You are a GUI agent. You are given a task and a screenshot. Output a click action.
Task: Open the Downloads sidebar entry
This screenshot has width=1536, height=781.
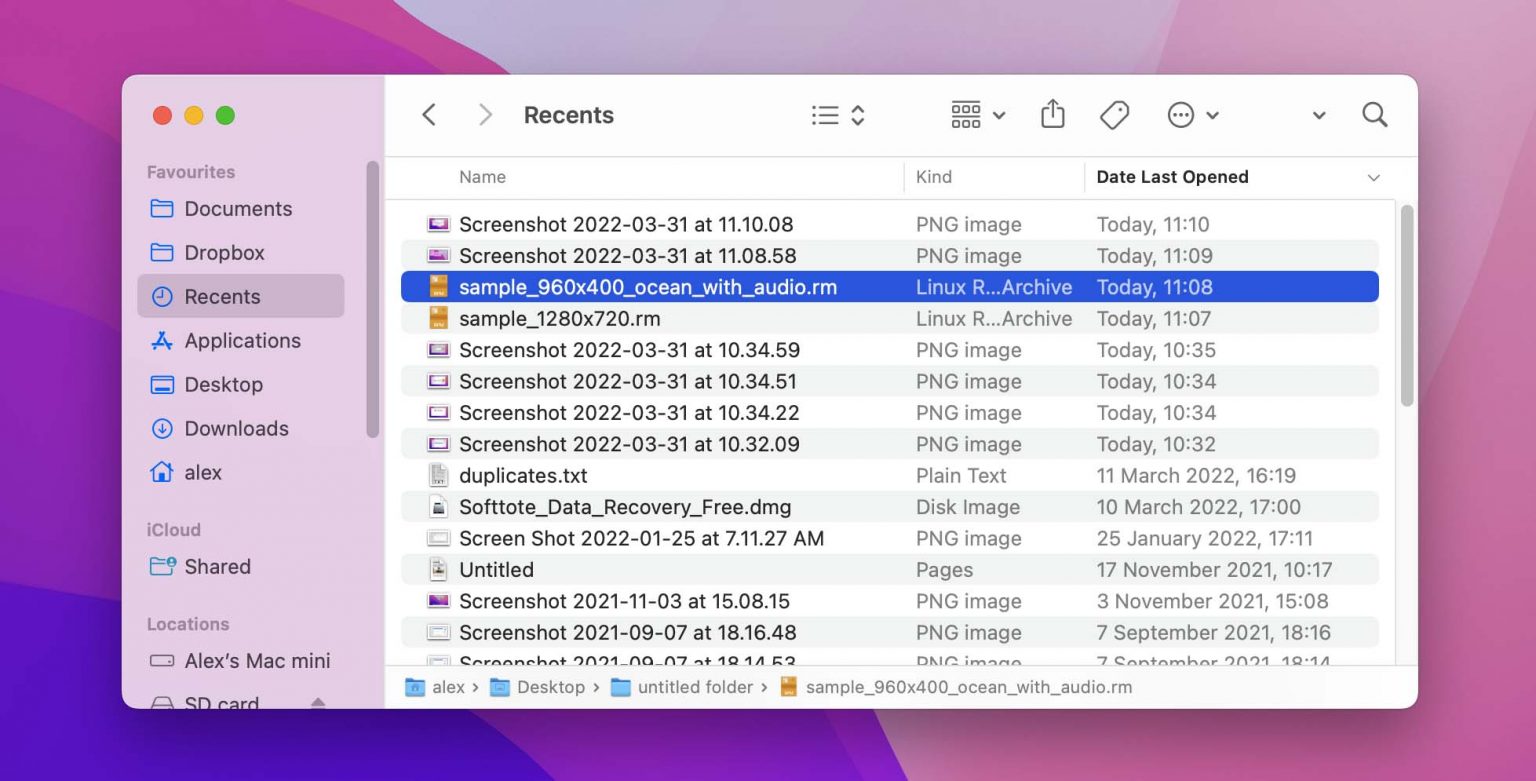pyautogui.click(x=235, y=428)
